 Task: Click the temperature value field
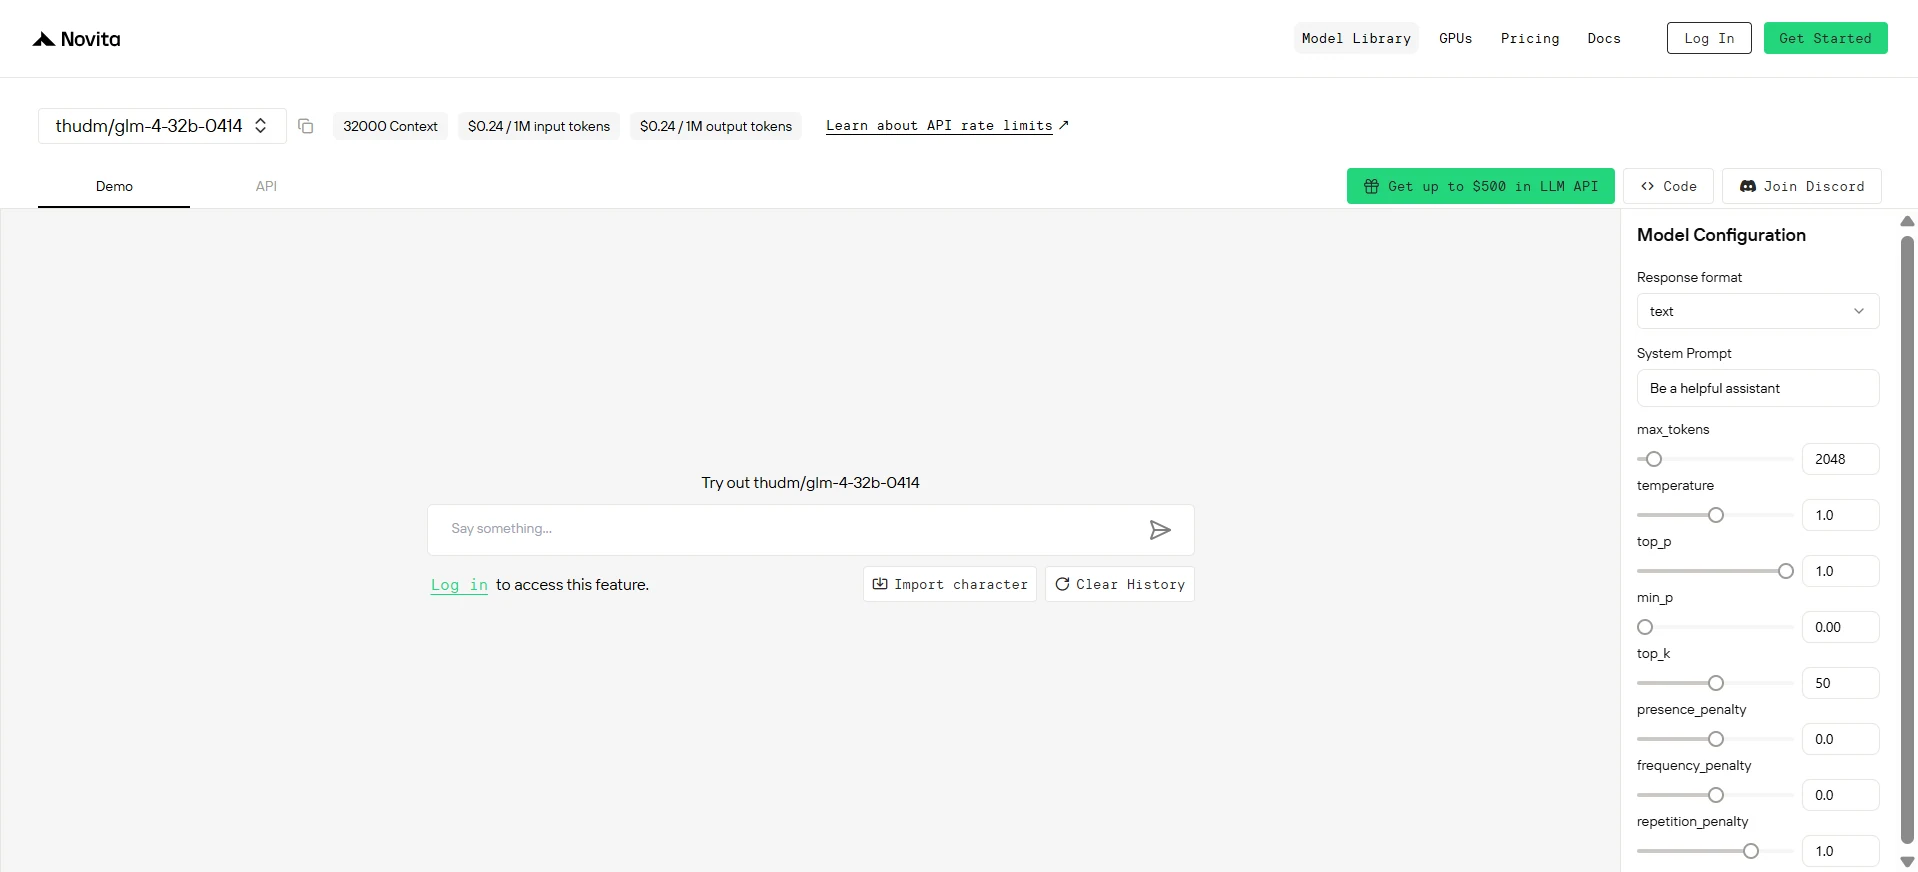coord(1841,515)
